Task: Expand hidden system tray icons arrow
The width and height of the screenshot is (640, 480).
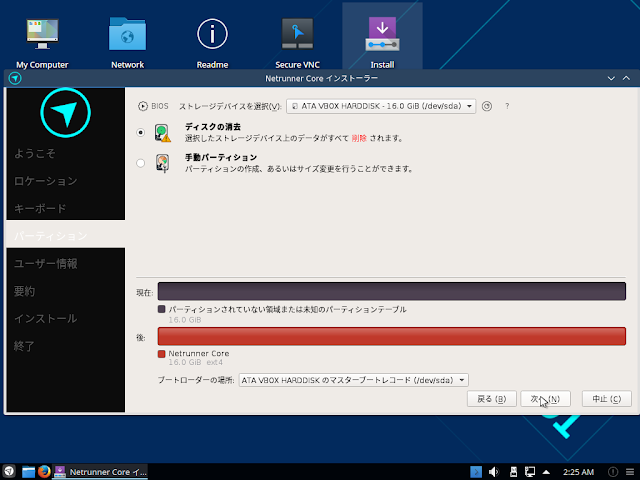Action: point(546,472)
